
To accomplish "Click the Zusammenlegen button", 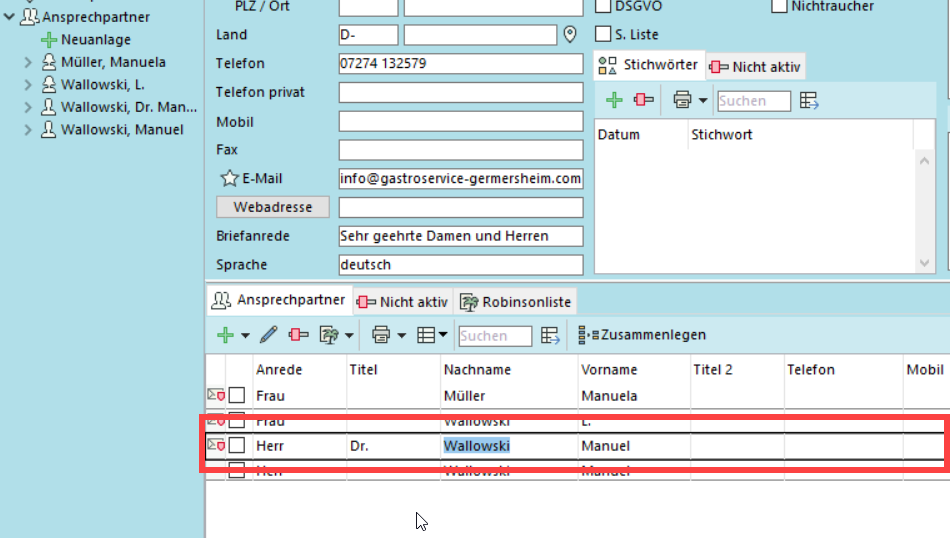I will click(642, 335).
